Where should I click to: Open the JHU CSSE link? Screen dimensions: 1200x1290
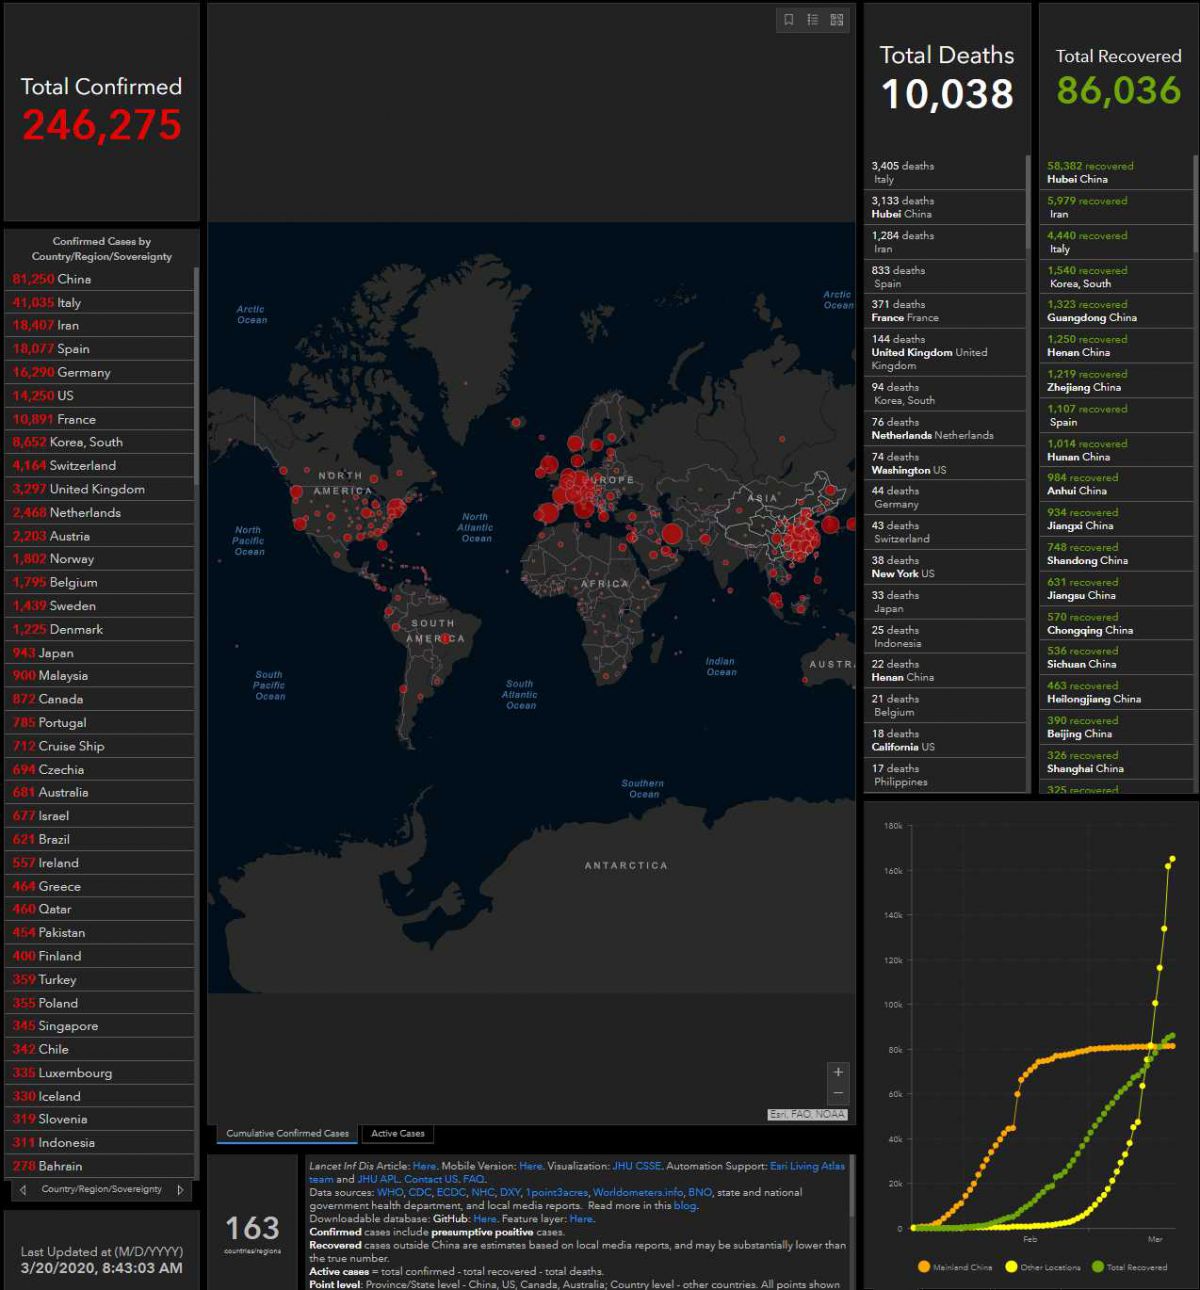coord(636,1166)
